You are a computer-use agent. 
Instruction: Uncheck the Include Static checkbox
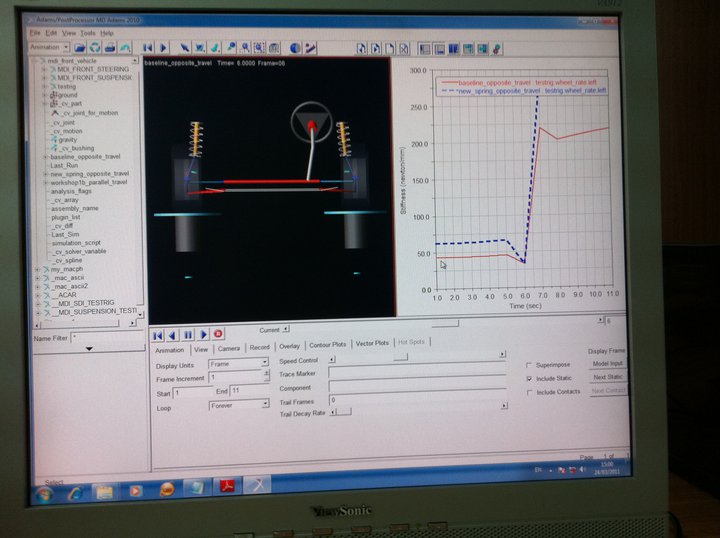(529, 379)
